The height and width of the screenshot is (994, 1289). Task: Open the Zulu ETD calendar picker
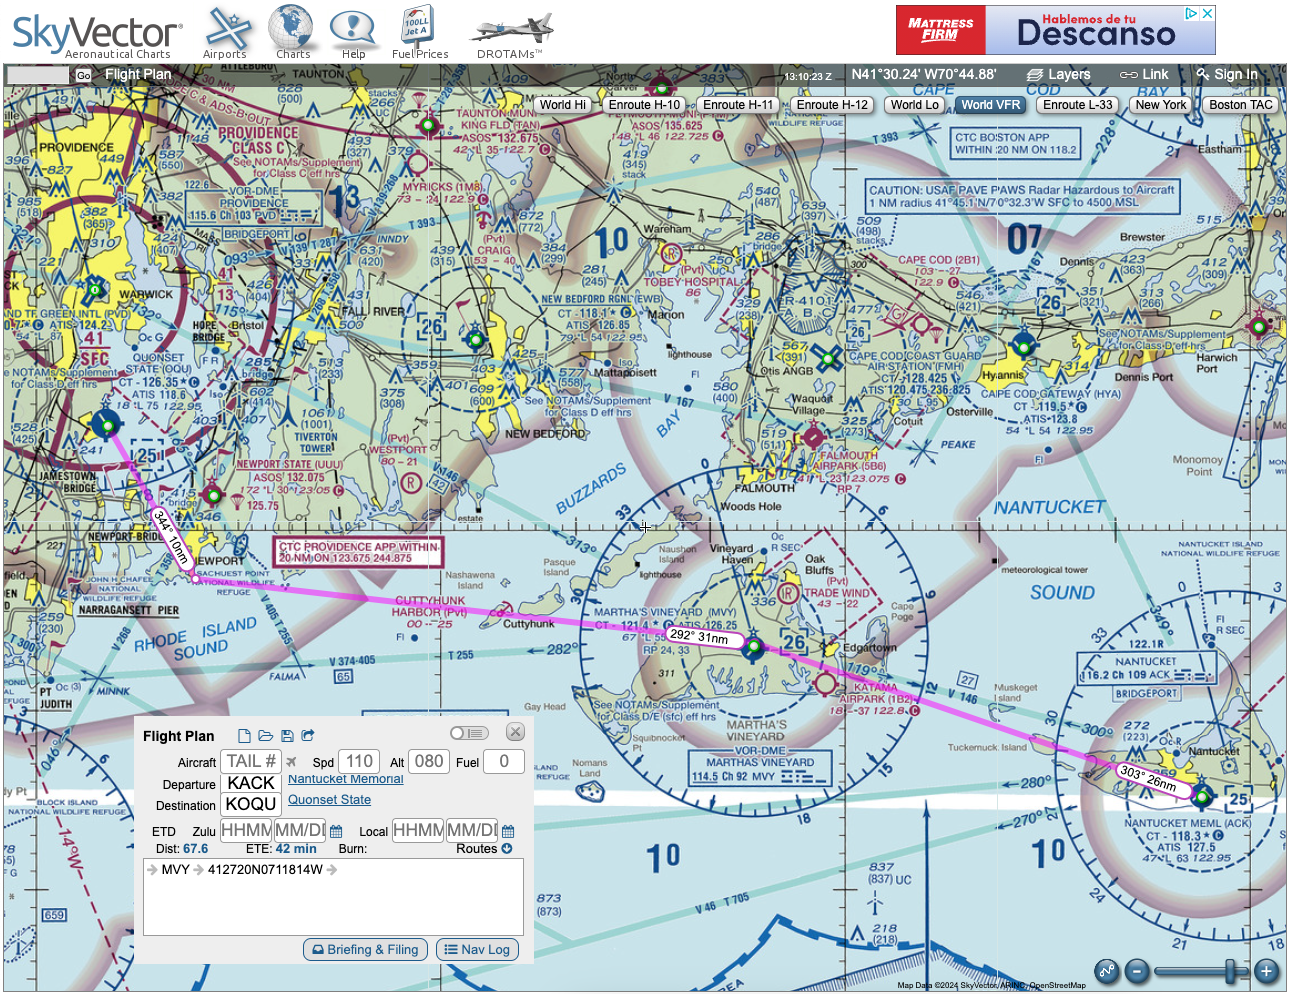(336, 831)
